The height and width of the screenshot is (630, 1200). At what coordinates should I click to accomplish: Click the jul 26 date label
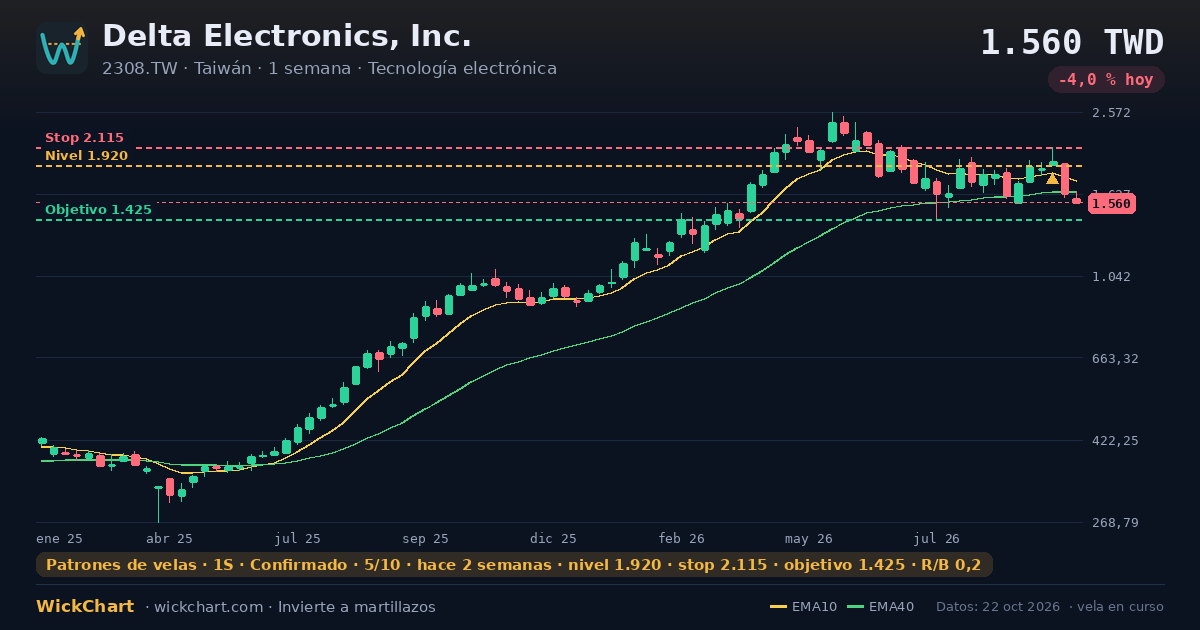coord(937,538)
